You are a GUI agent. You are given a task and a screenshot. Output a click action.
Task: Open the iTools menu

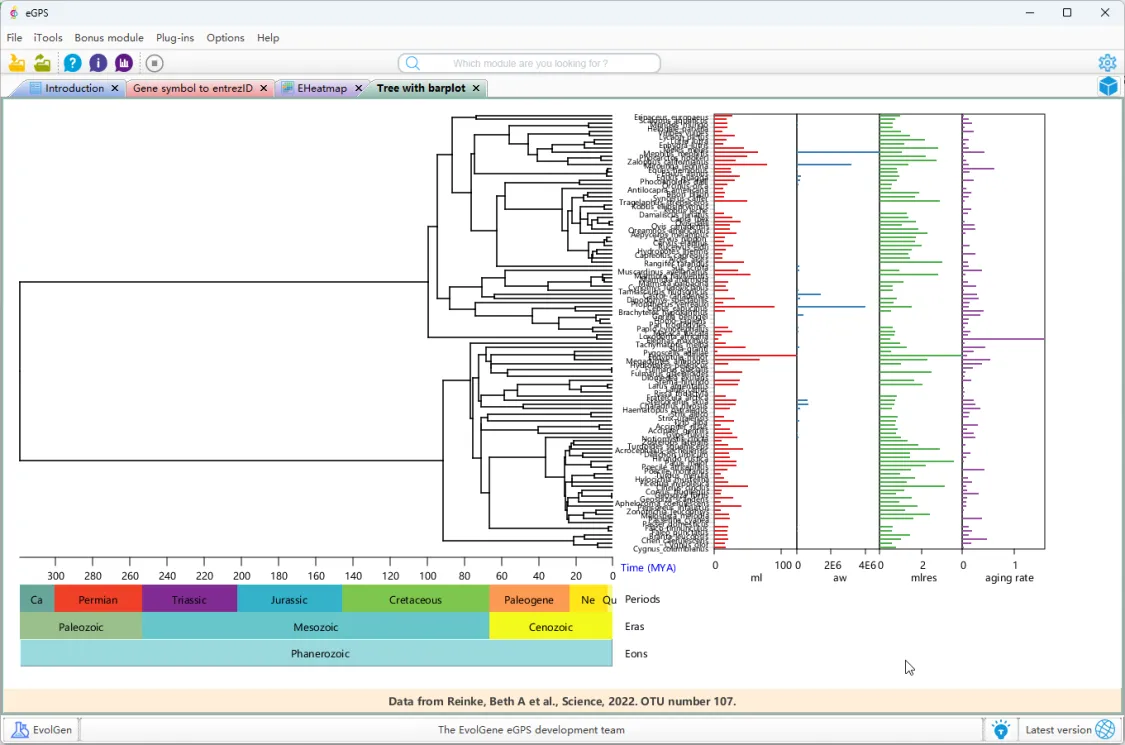(x=48, y=37)
